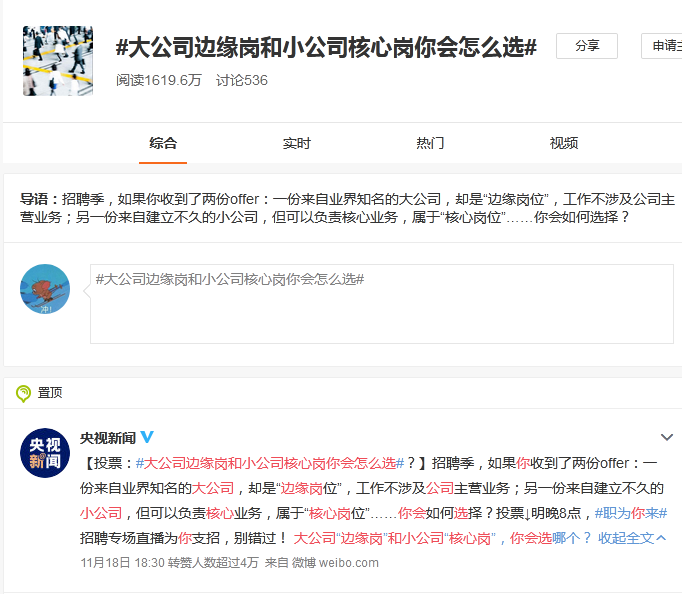Click the green 置顶 pinned icon
Viewport: 682px width, 594px height.
click(x=23, y=393)
